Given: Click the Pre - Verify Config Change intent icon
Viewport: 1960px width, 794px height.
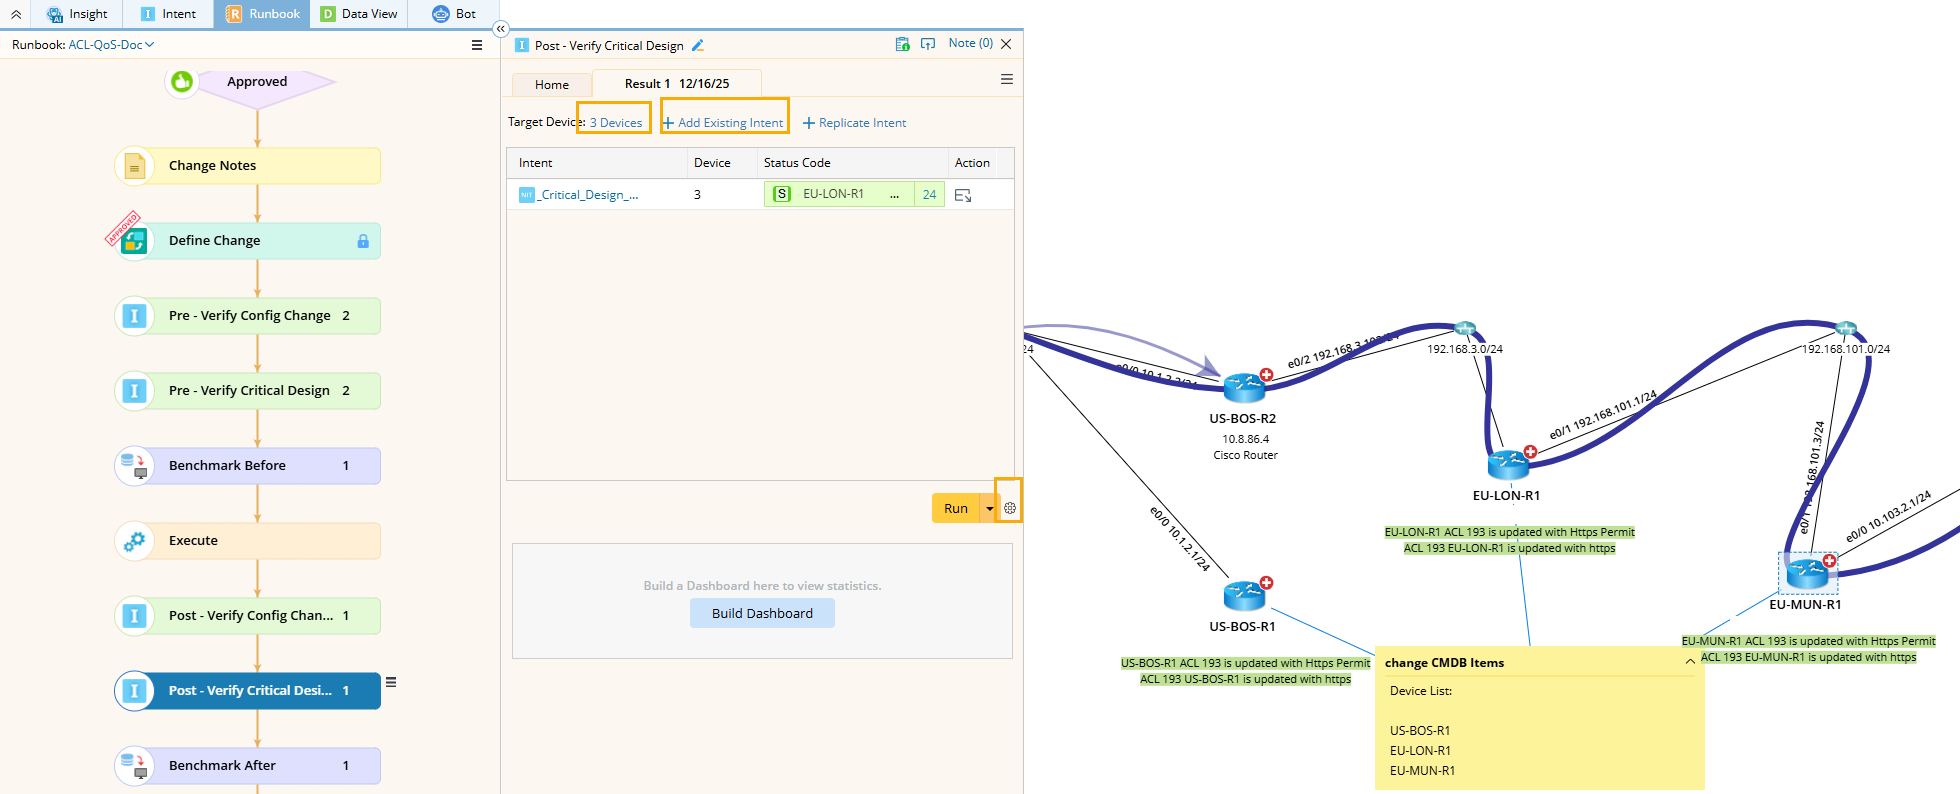Looking at the screenshot, I should [x=135, y=316].
